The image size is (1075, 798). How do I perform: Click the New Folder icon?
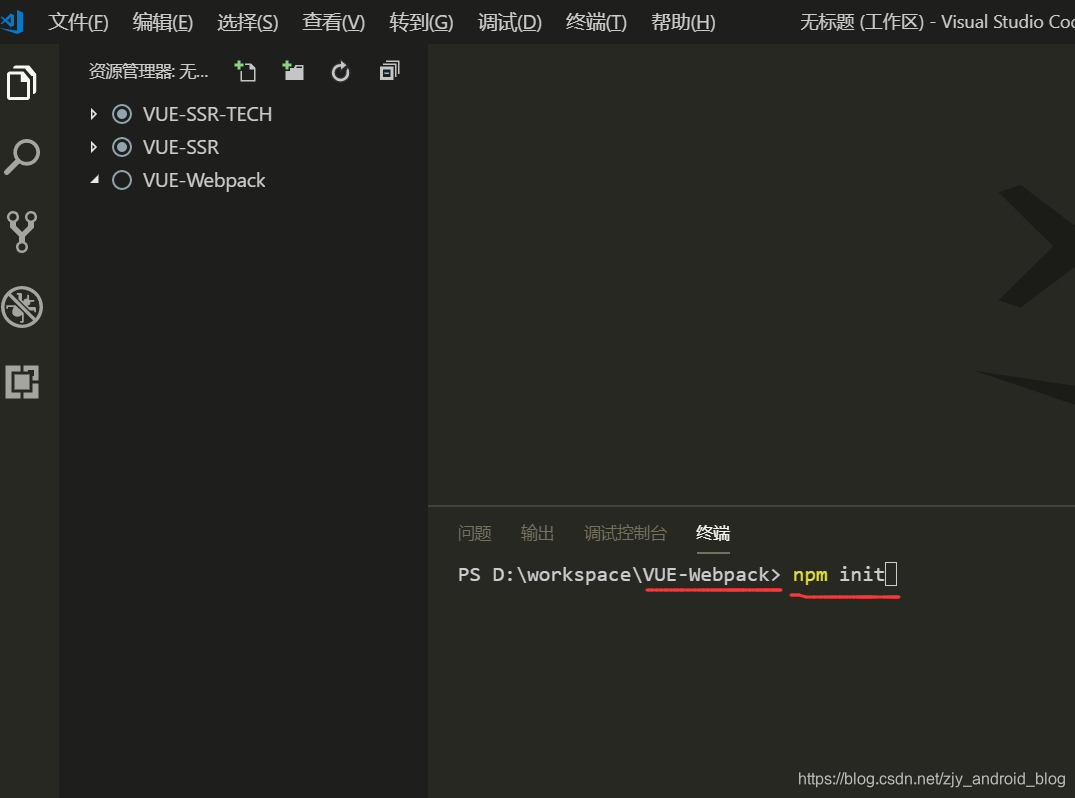293,71
